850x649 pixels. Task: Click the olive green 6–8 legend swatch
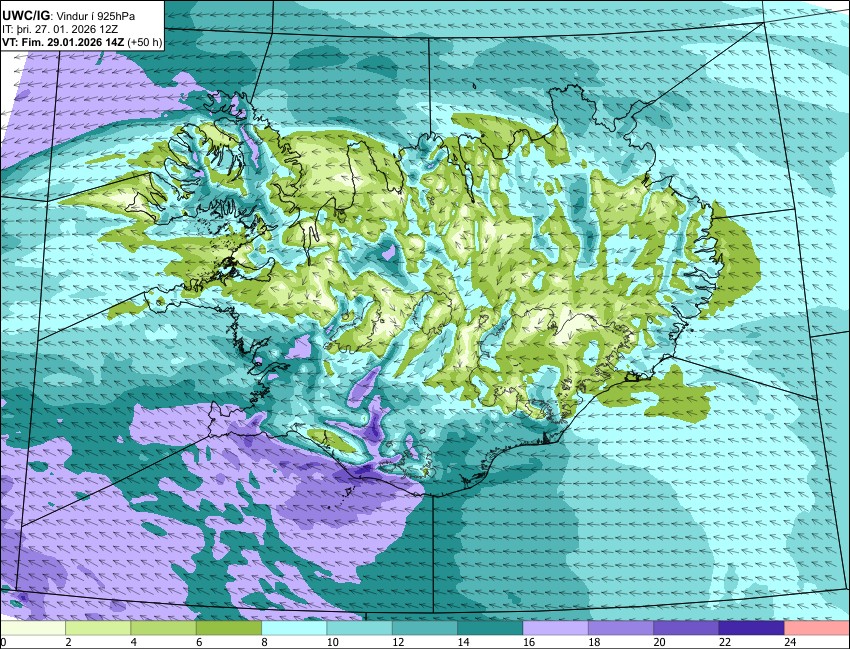[x=229, y=628]
